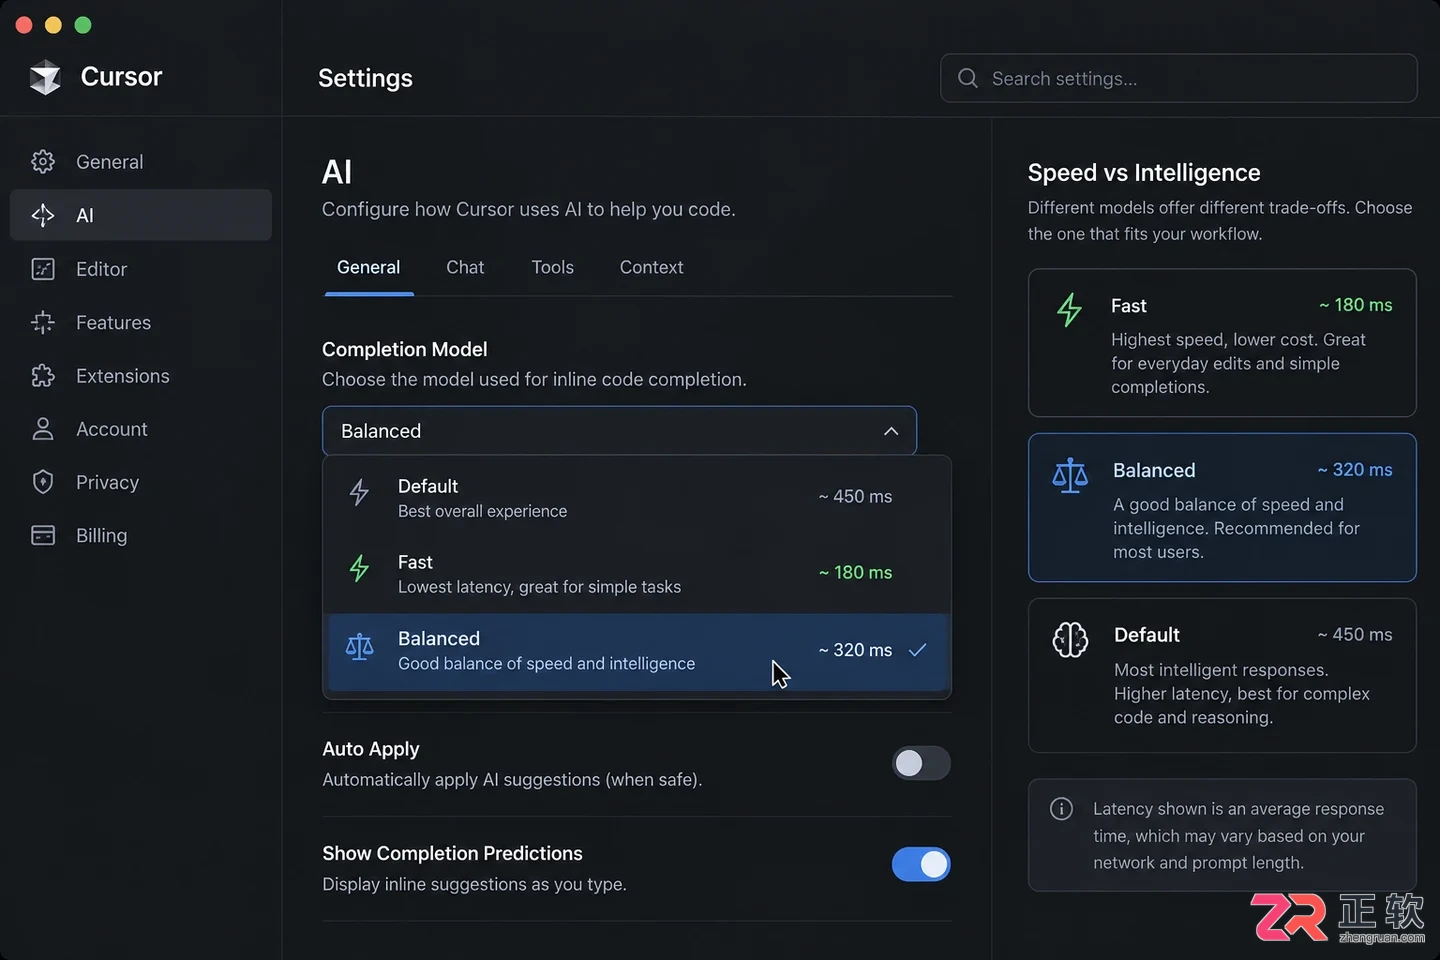Open Privacy settings

(x=141, y=482)
